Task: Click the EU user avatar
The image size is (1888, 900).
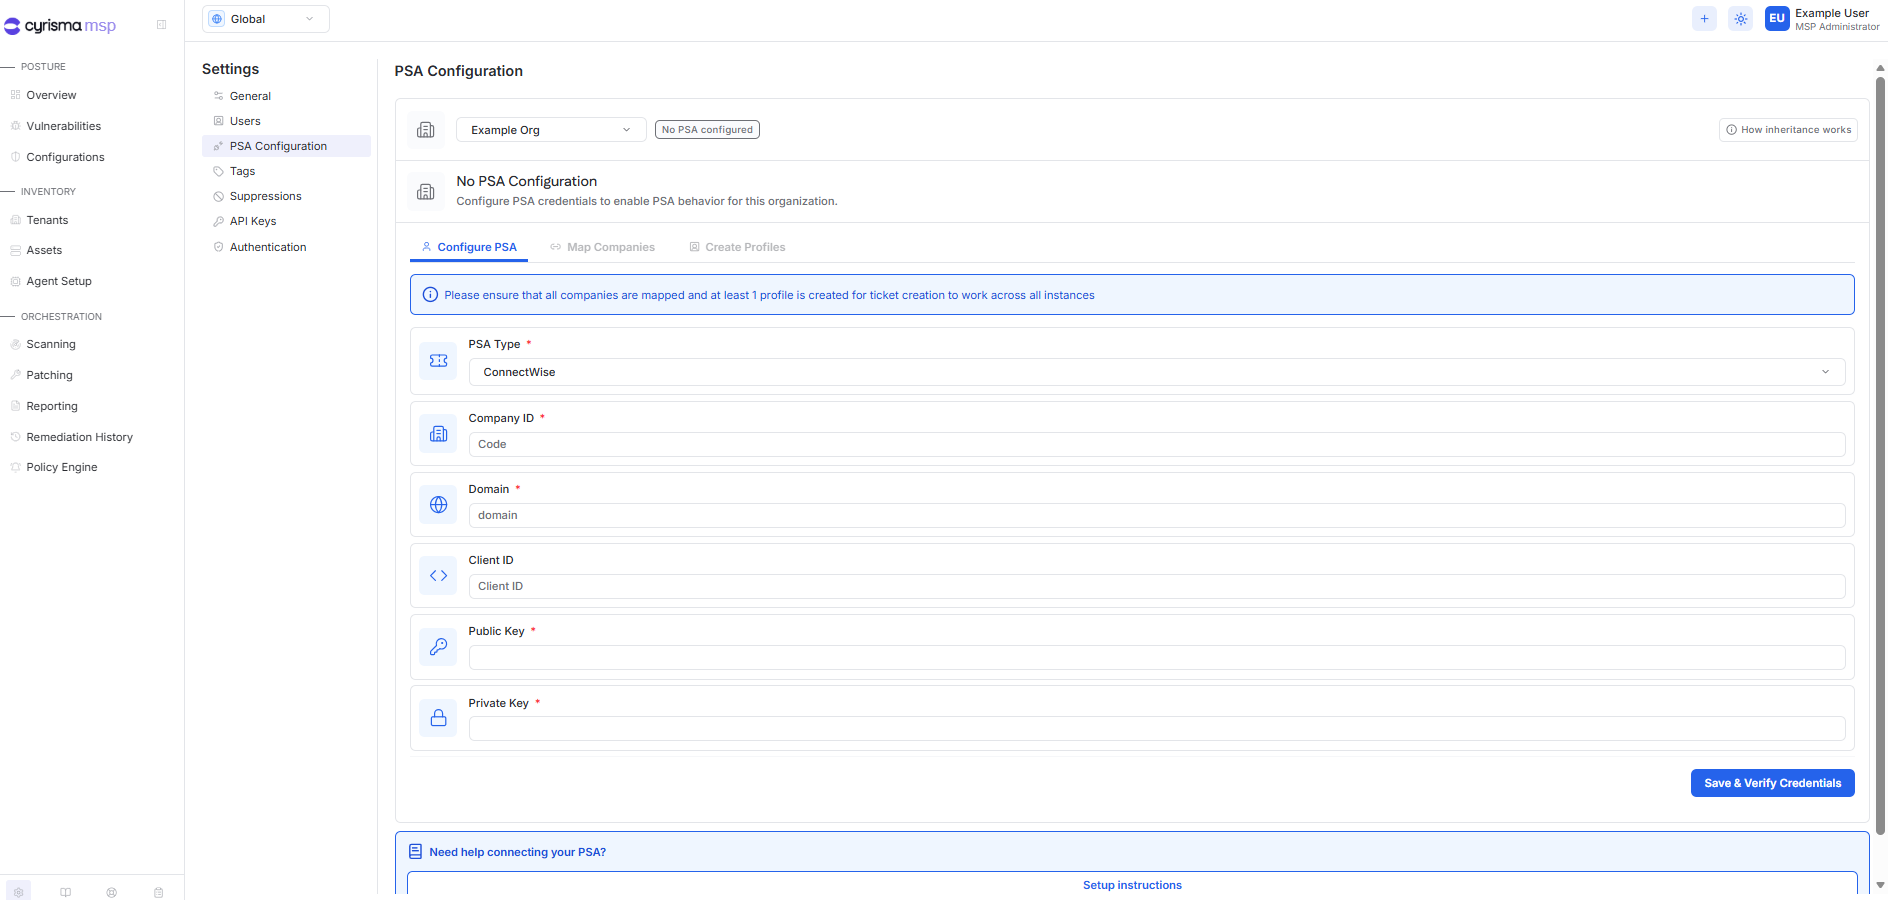Action: (x=1777, y=19)
